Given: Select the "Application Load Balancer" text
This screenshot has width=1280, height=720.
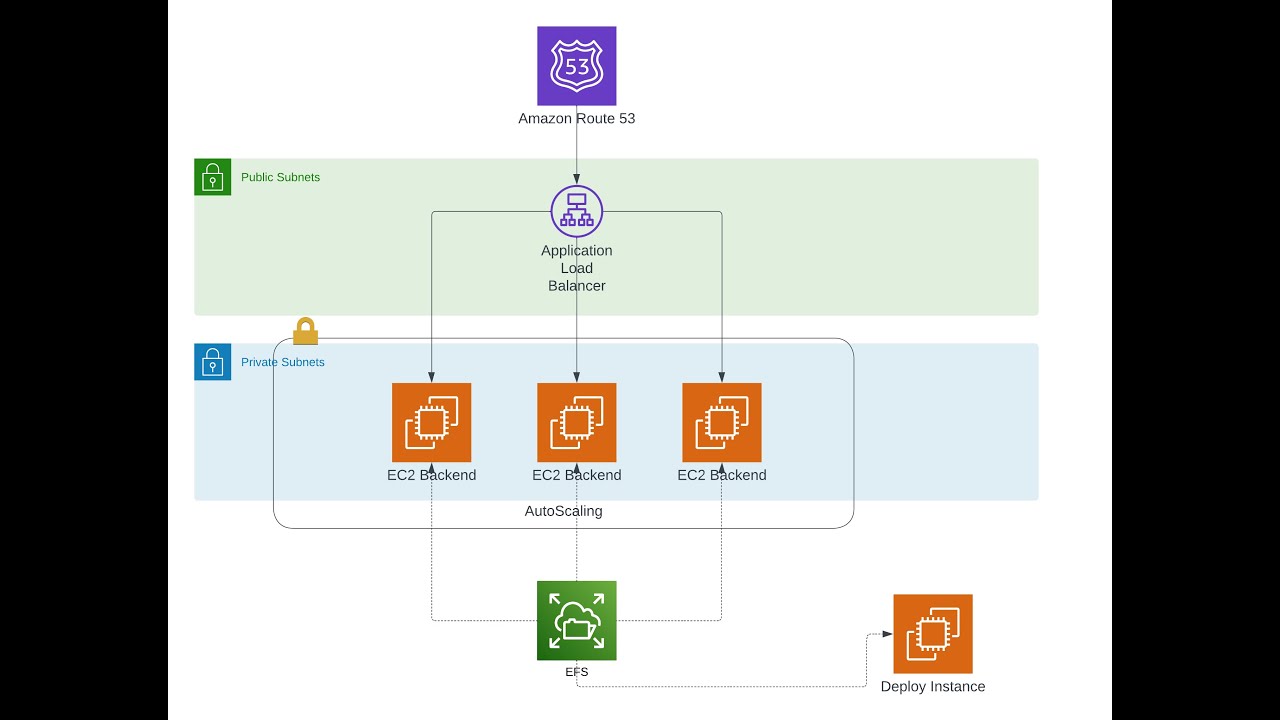Looking at the screenshot, I should (577, 268).
